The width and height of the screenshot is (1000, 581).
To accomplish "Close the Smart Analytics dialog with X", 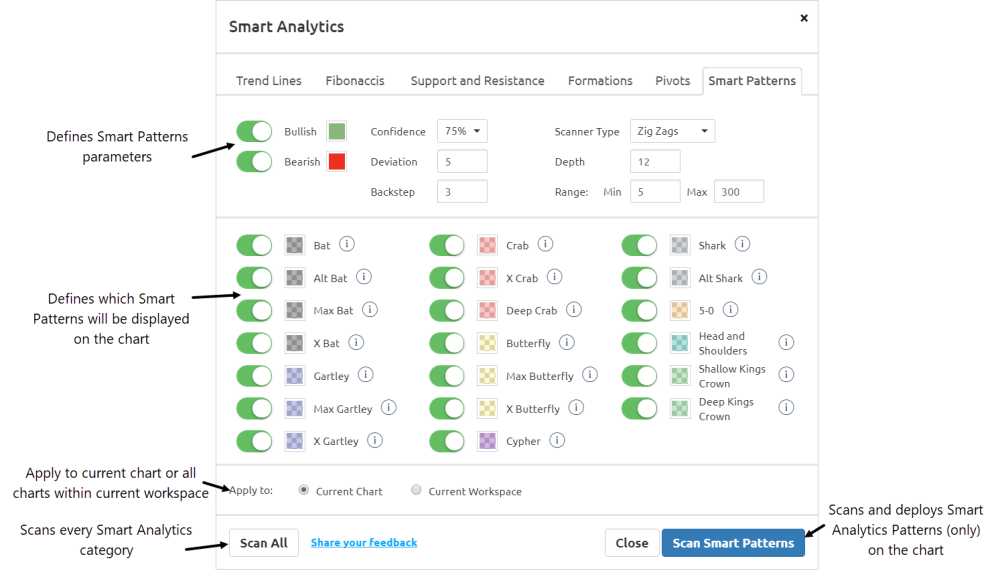I will pyautogui.click(x=804, y=18).
